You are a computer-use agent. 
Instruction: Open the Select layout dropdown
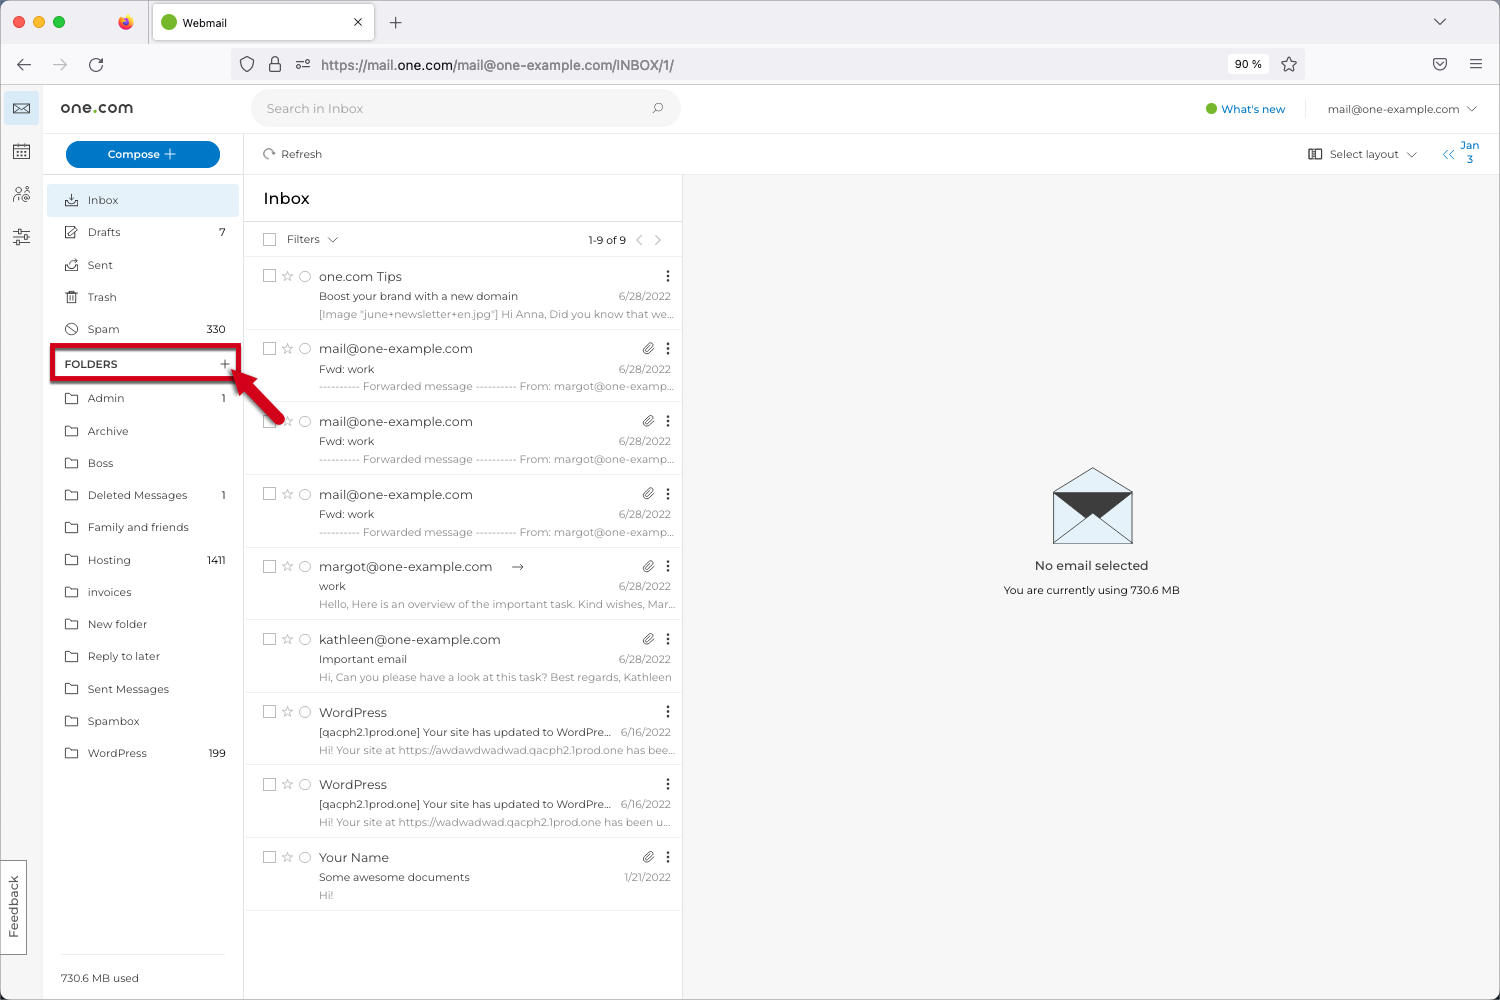[x=1362, y=154]
